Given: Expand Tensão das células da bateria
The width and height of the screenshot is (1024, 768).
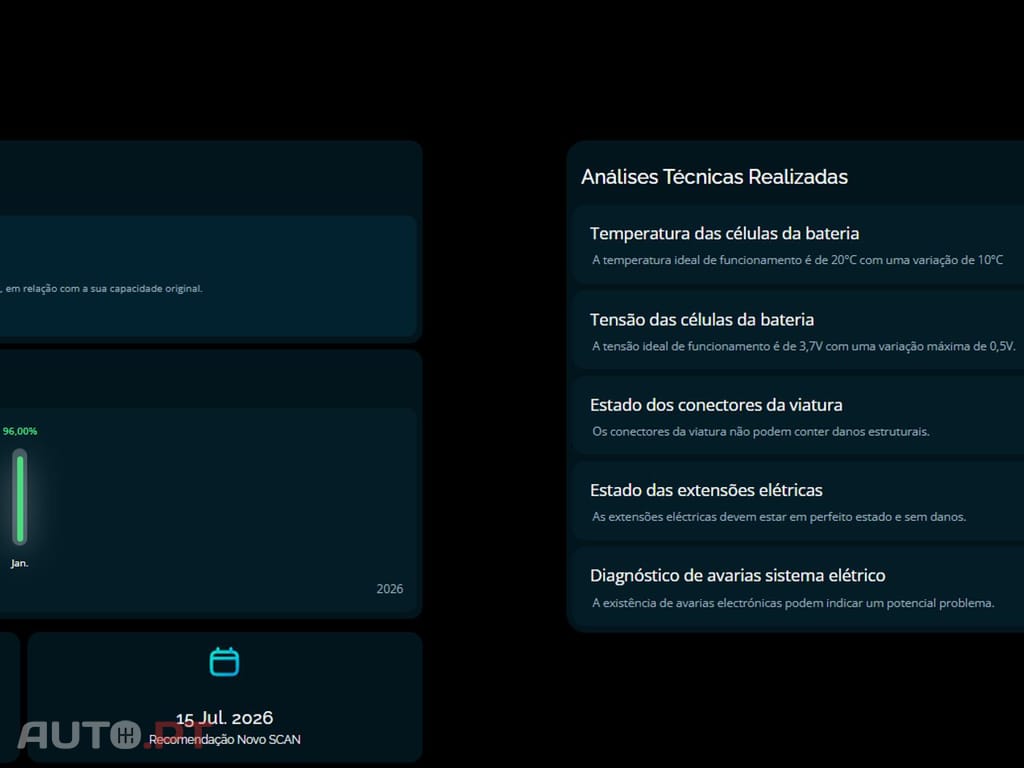Looking at the screenshot, I should point(701,320).
